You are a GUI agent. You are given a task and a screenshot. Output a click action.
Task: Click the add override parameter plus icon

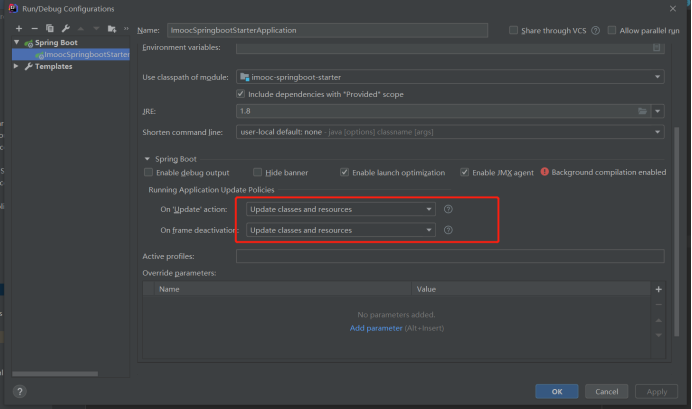pyautogui.click(x=658, y=289)
